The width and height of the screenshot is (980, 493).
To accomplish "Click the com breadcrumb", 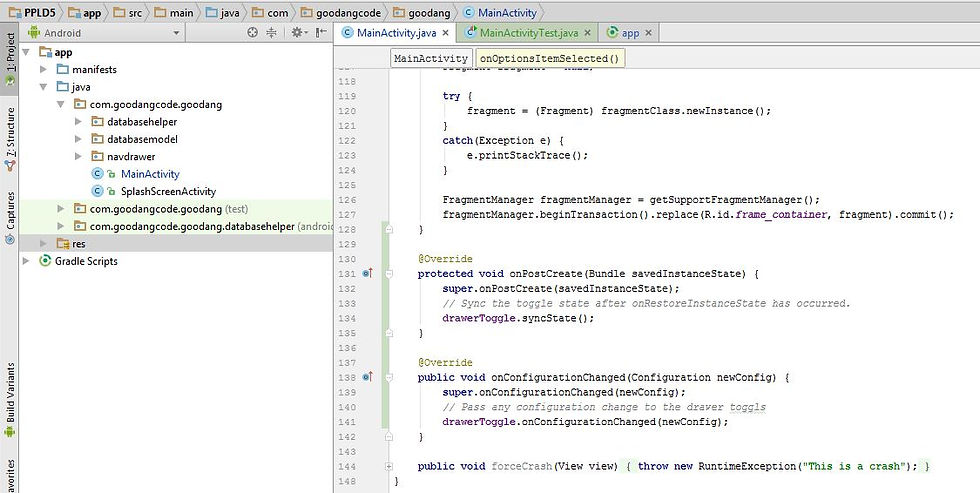I will click(x=270, y=12).
